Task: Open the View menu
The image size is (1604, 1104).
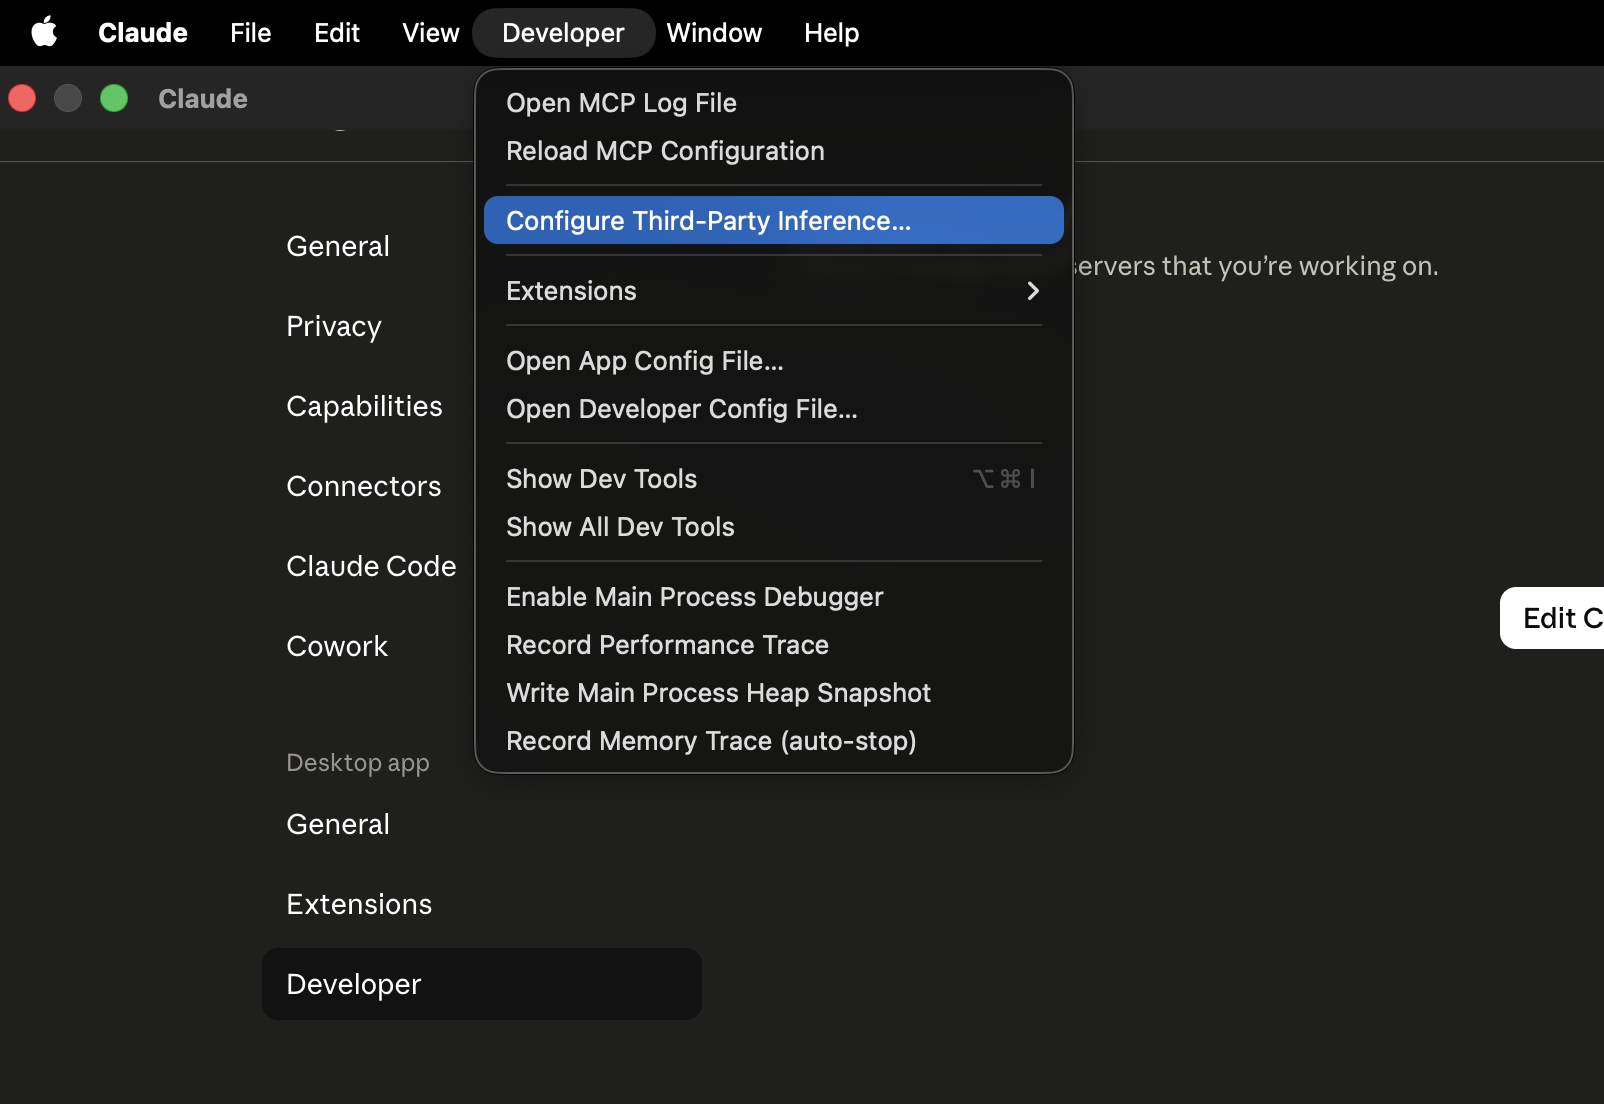Action: pos(431,33)
